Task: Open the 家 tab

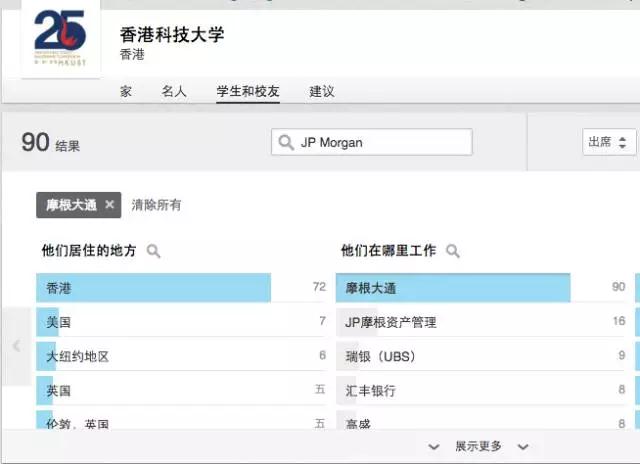Action: (x=126, y=91)
